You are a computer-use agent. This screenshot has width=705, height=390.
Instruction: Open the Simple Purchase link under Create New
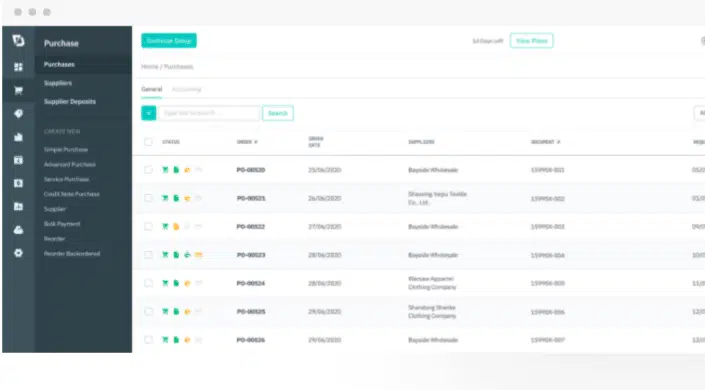(66, 149)
